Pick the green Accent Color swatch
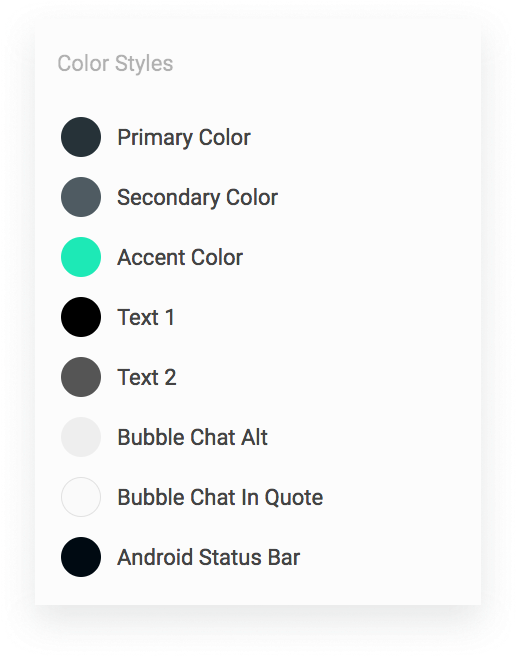Viewport: 516px width, 656px height. [81, 257]
